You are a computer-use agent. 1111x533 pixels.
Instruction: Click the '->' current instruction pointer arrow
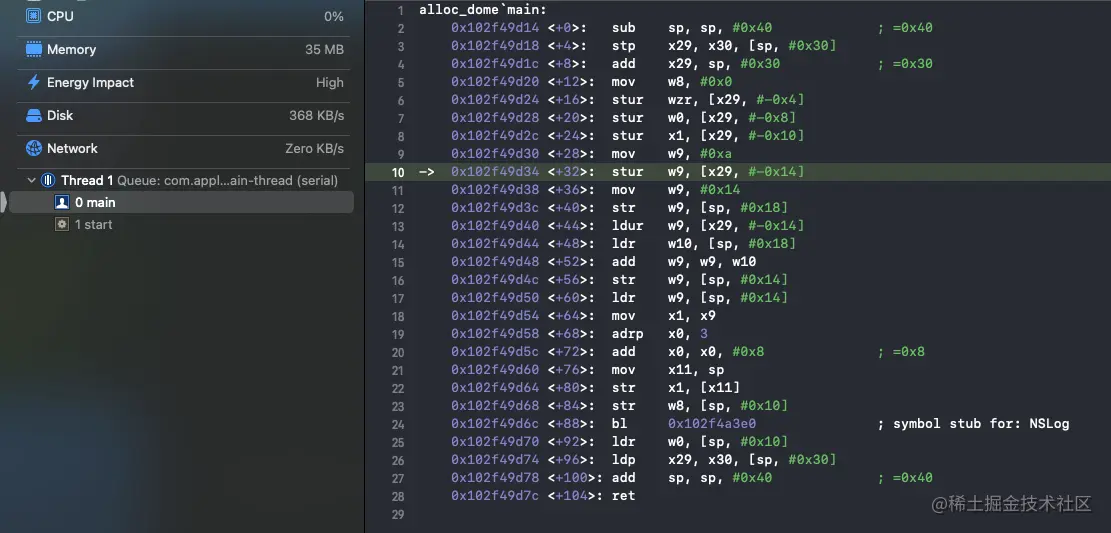(426, 172)
